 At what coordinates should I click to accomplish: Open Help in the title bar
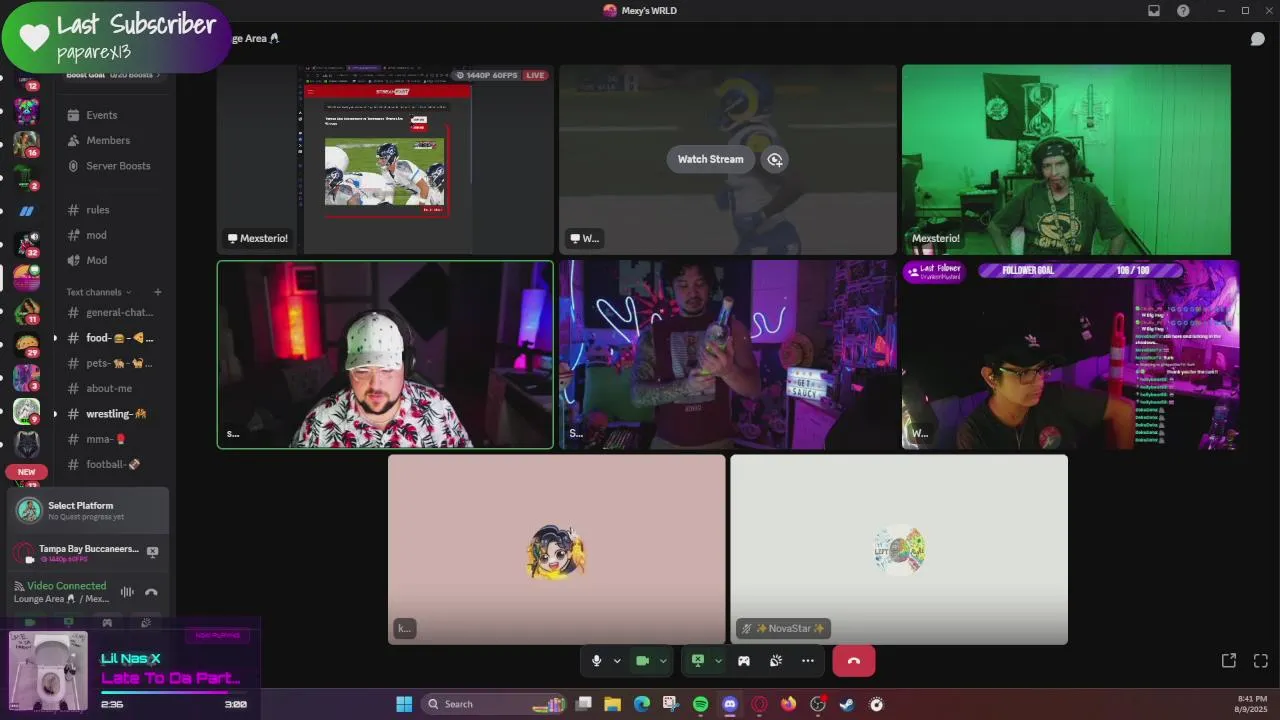click(x=1184, y=11)
